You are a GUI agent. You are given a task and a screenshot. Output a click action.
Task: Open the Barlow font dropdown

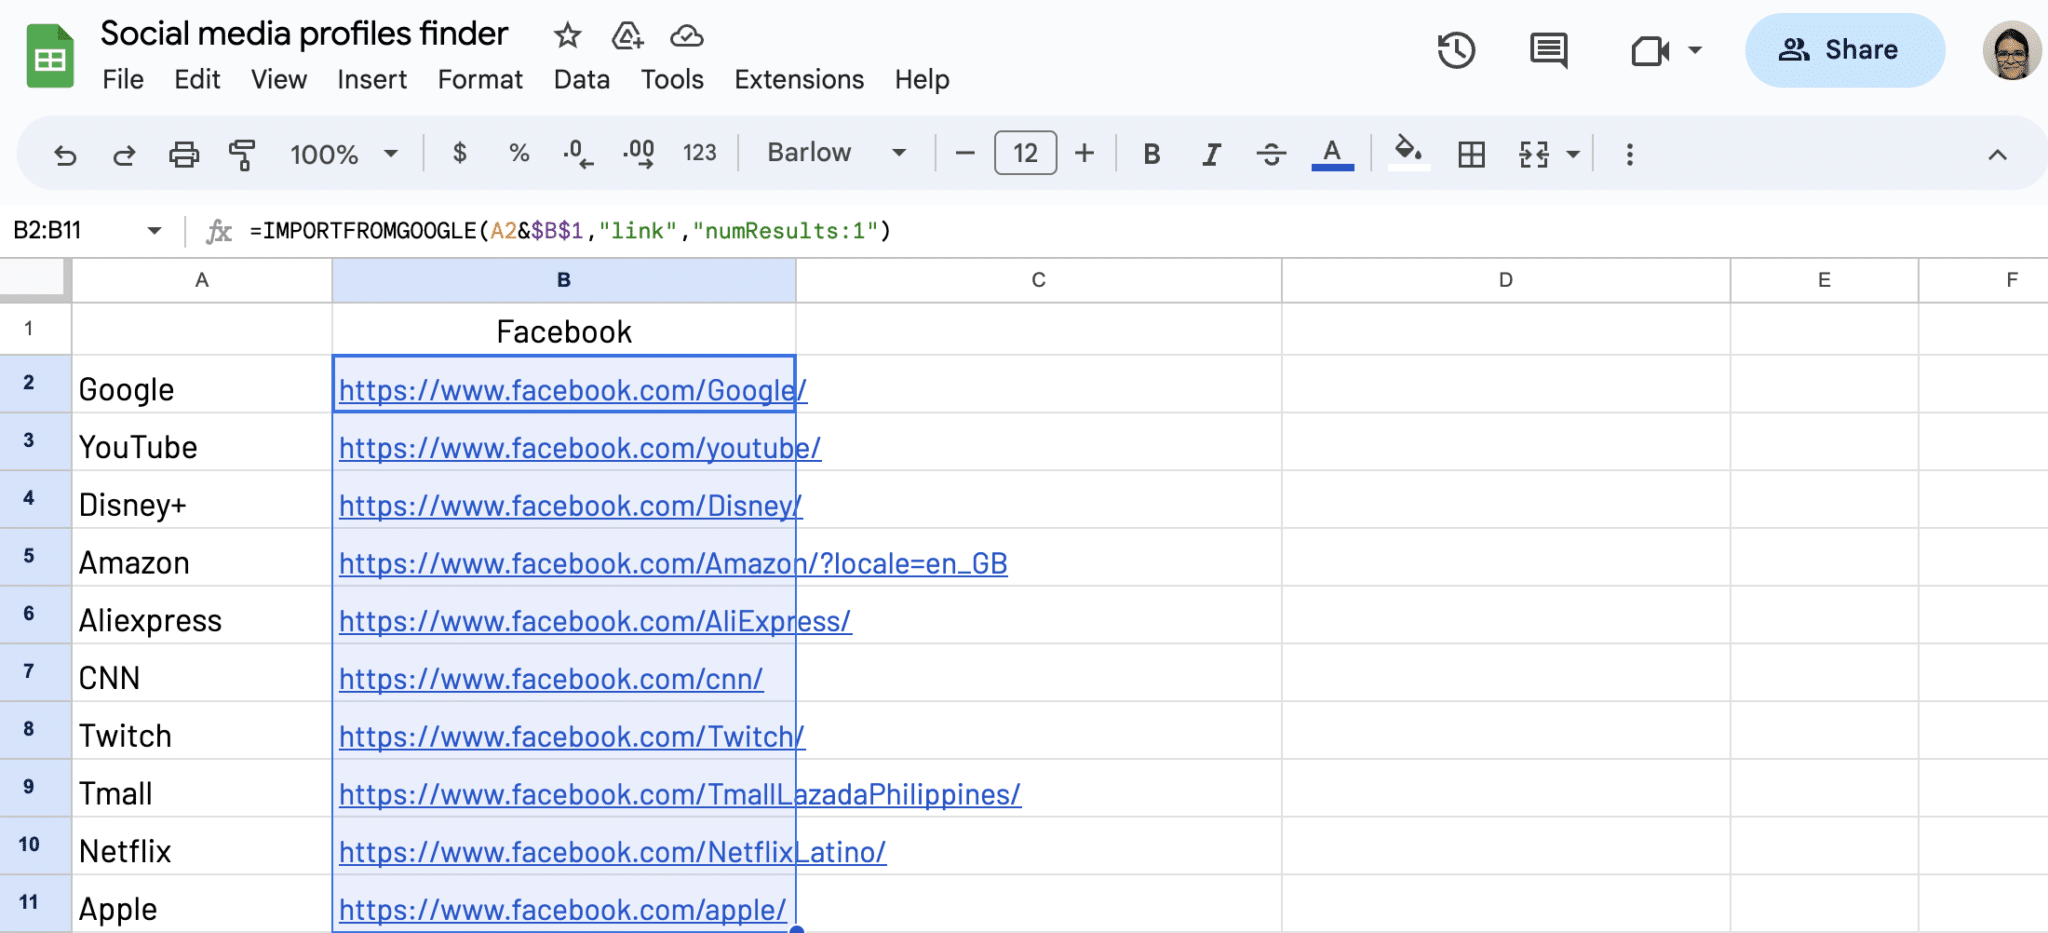point(836,153)
